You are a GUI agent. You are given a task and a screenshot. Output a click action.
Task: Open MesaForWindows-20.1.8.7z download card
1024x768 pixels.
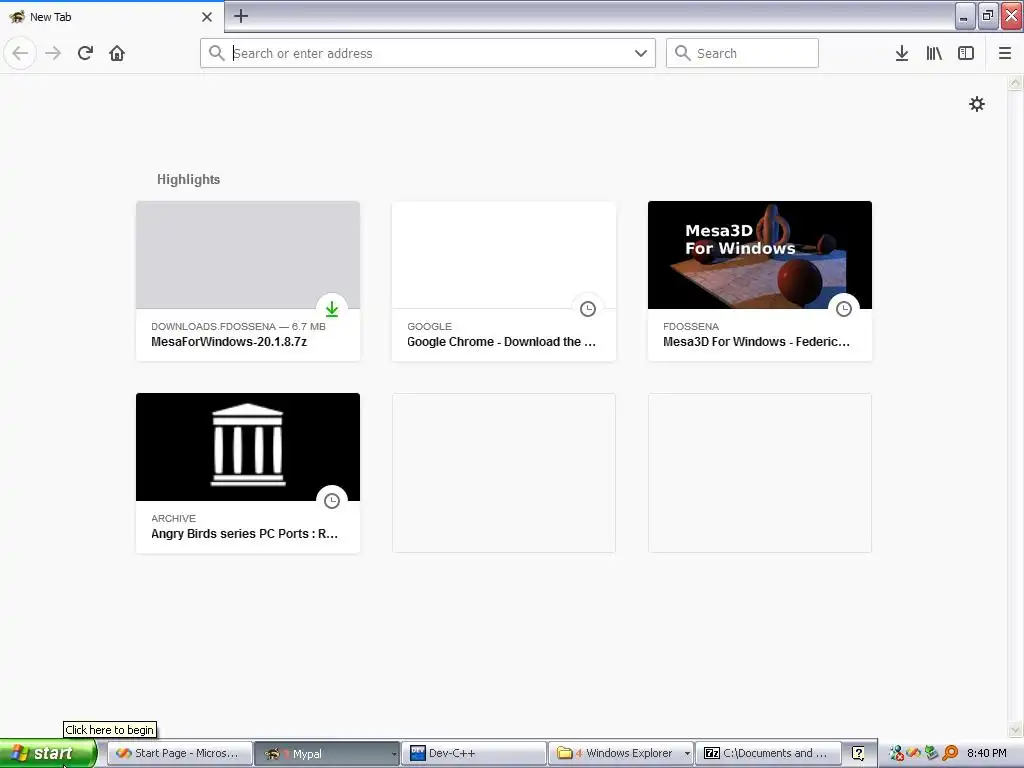click(x=248, y=281)
